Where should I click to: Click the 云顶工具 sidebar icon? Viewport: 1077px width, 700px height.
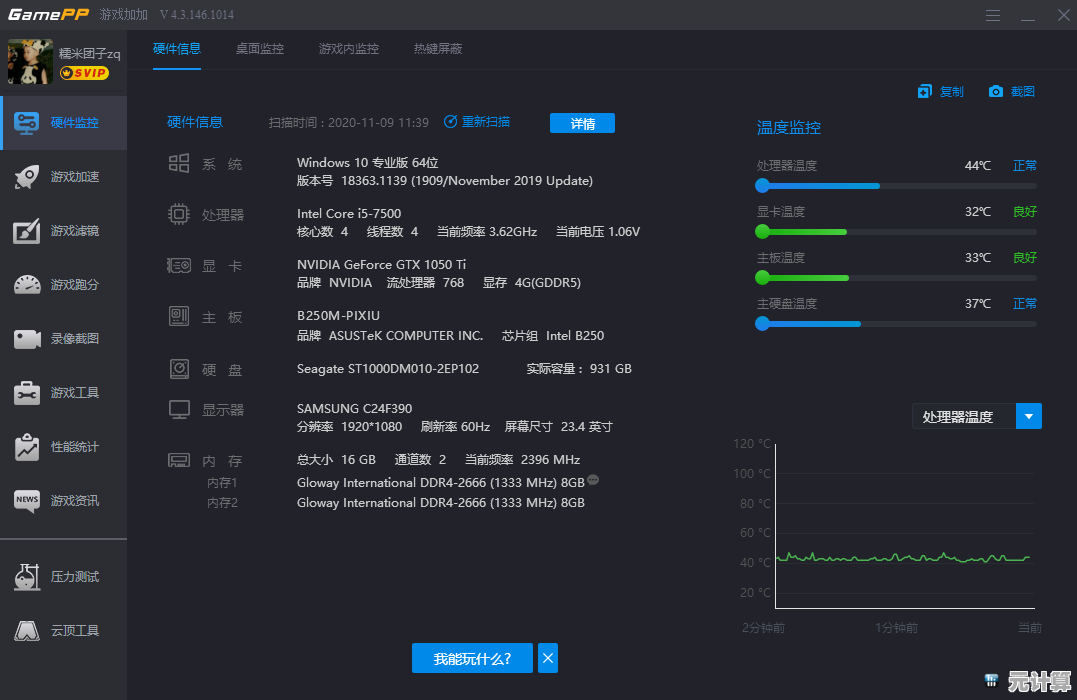[x=27, y=631]
